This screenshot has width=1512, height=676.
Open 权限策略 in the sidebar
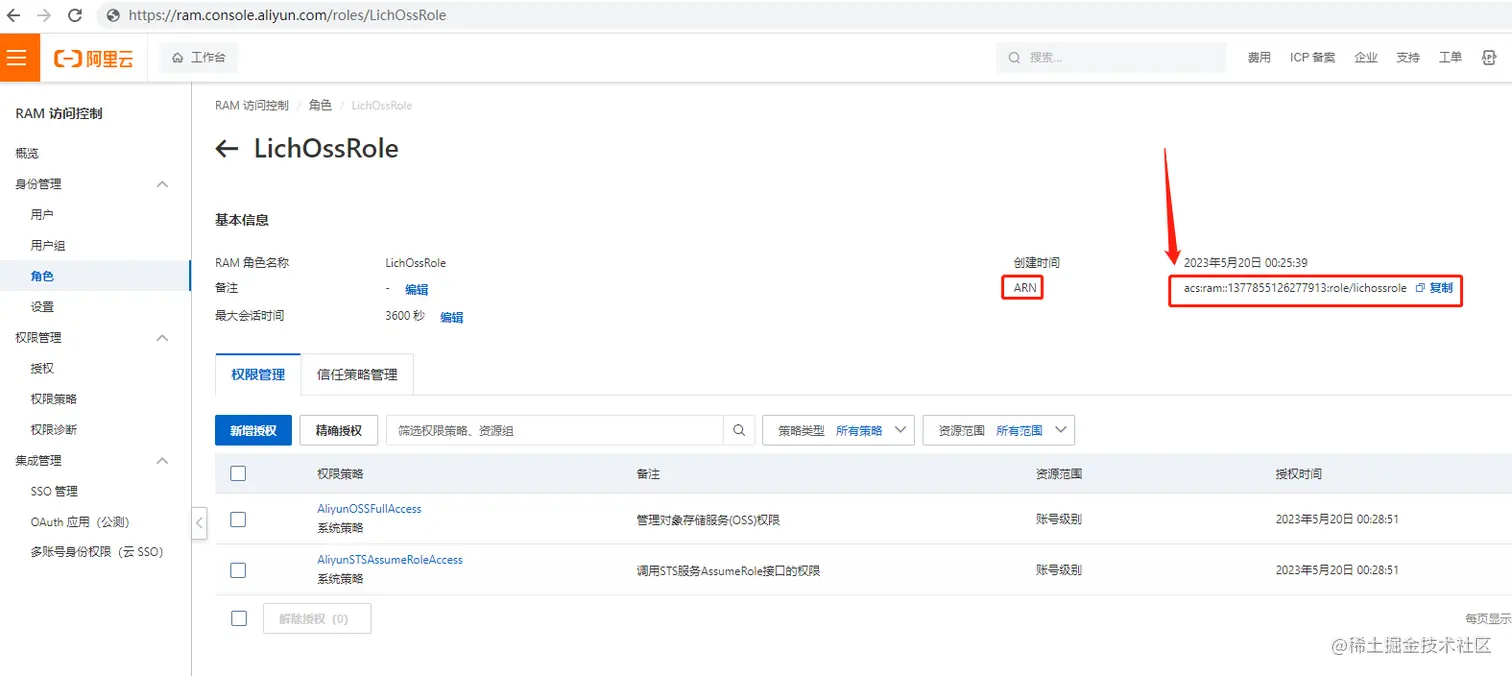click(54, 399)
